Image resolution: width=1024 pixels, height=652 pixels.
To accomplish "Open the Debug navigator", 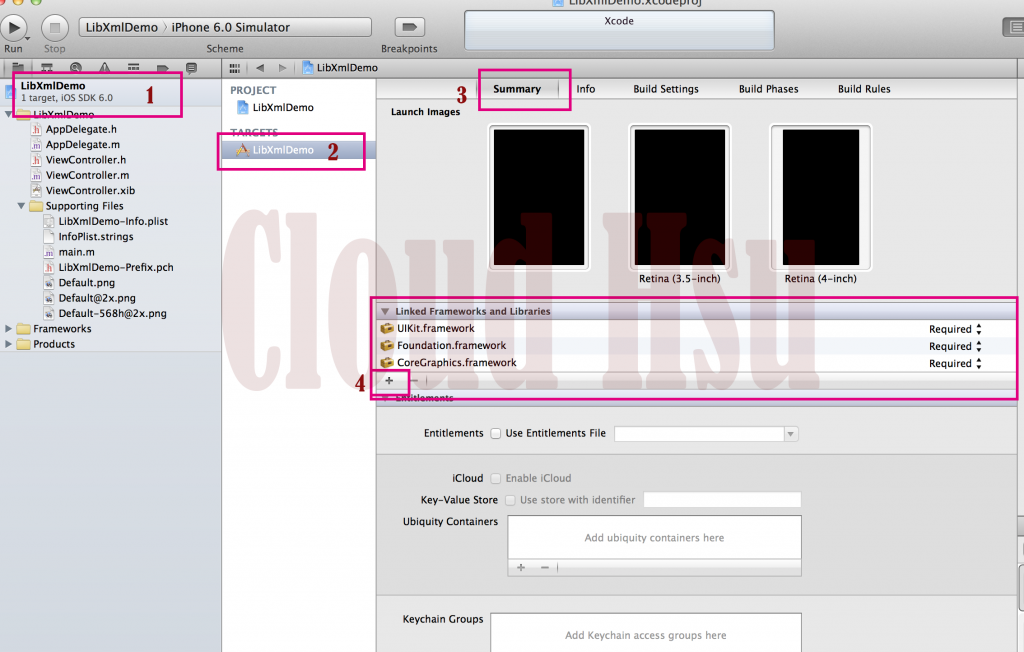I will click(x=133, y=67).
